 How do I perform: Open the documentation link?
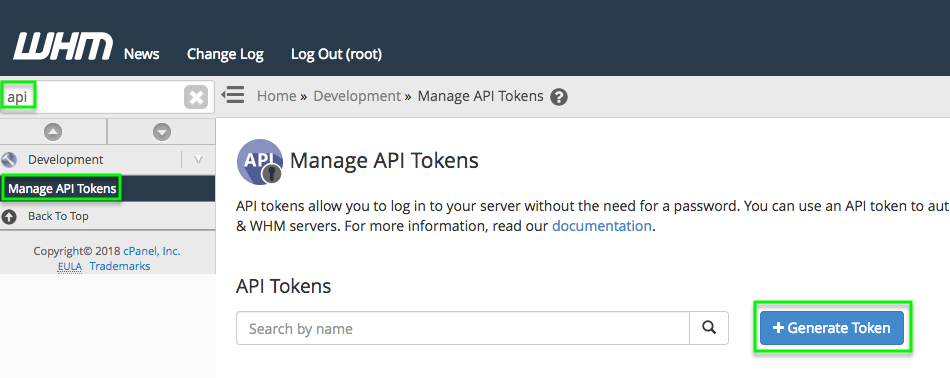[x=602, y=227]
